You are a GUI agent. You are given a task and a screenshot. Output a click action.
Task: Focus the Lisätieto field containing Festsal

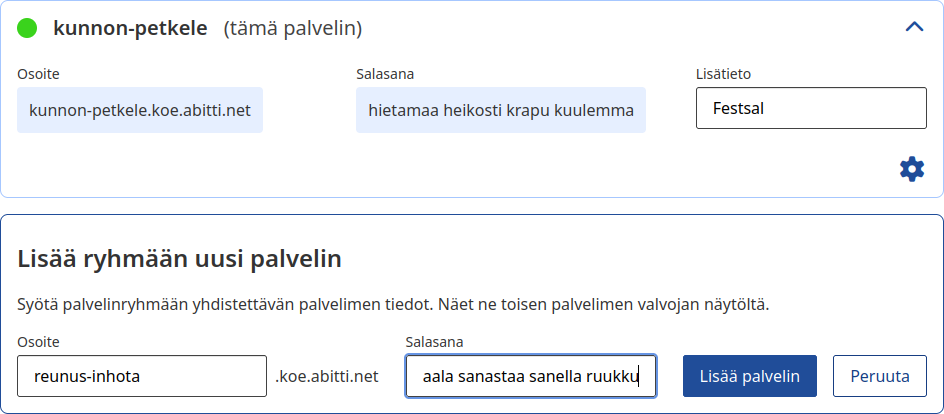point(811,108)
